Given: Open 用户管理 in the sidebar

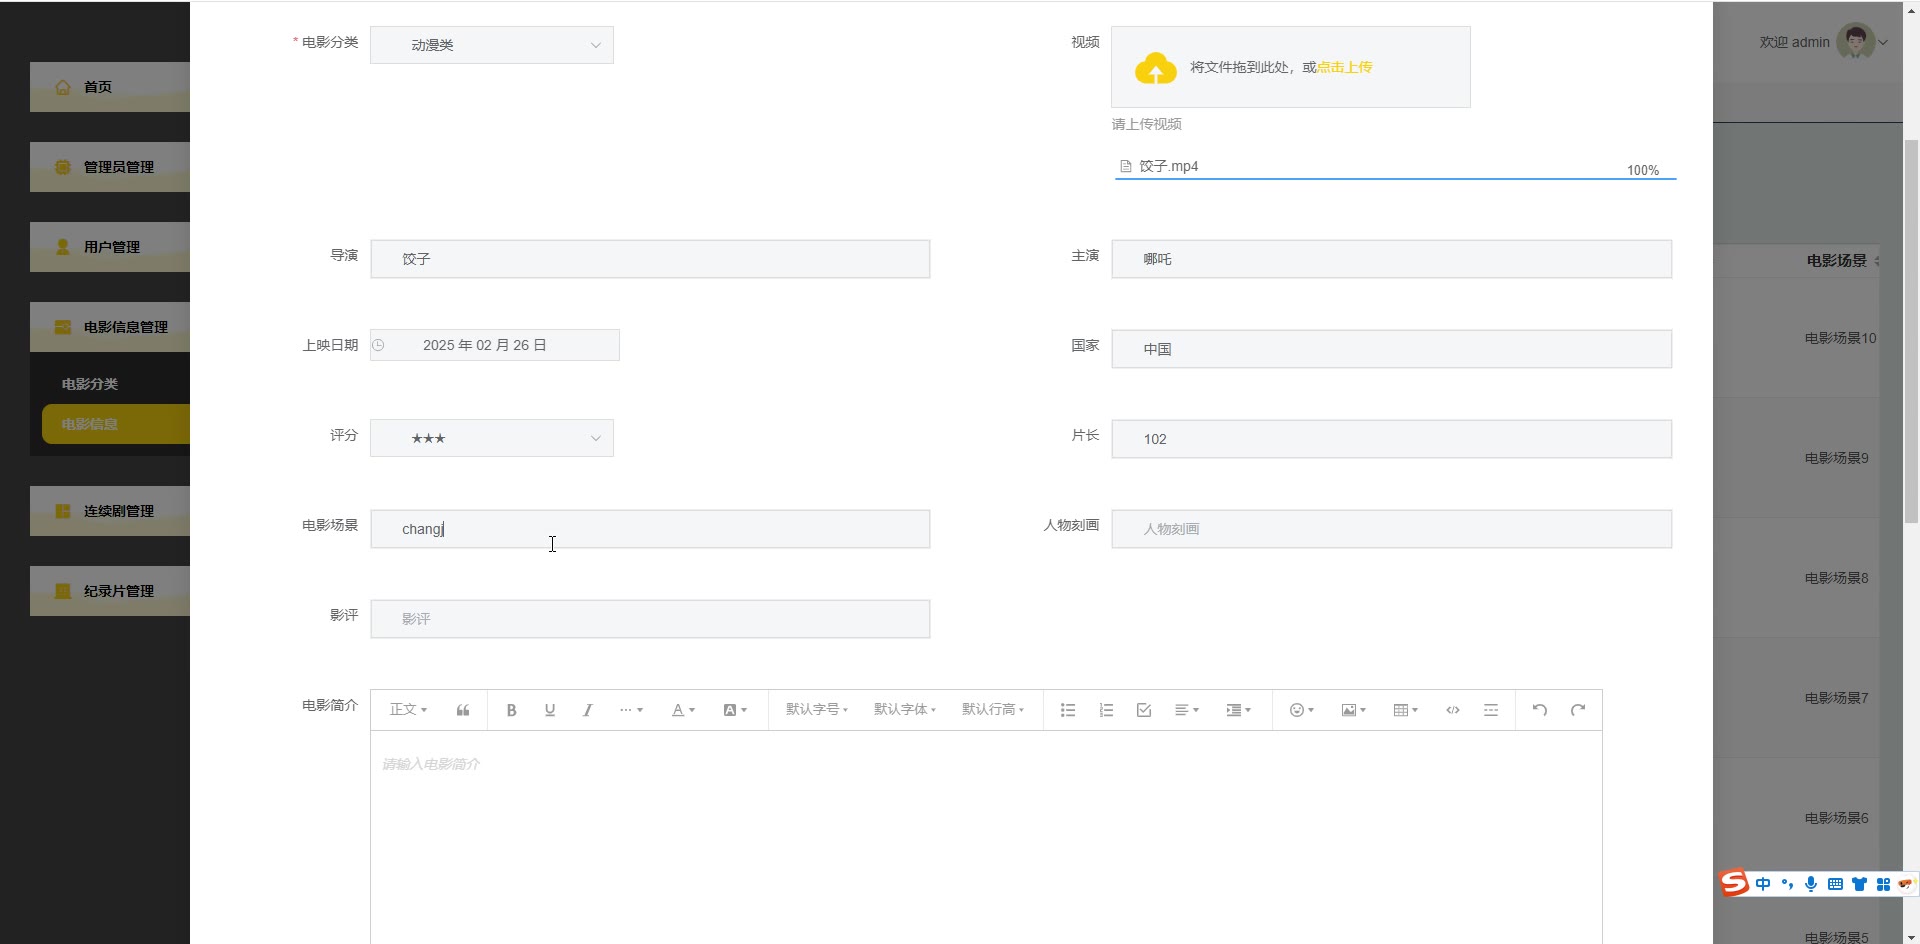Looking at the screenshot, I should pos(111,247).
